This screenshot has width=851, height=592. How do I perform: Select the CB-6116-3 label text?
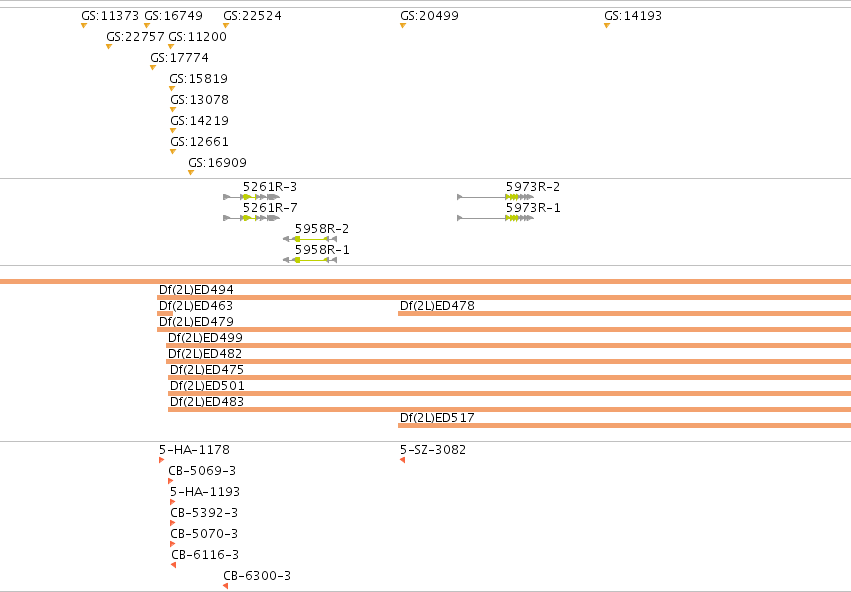205,555
